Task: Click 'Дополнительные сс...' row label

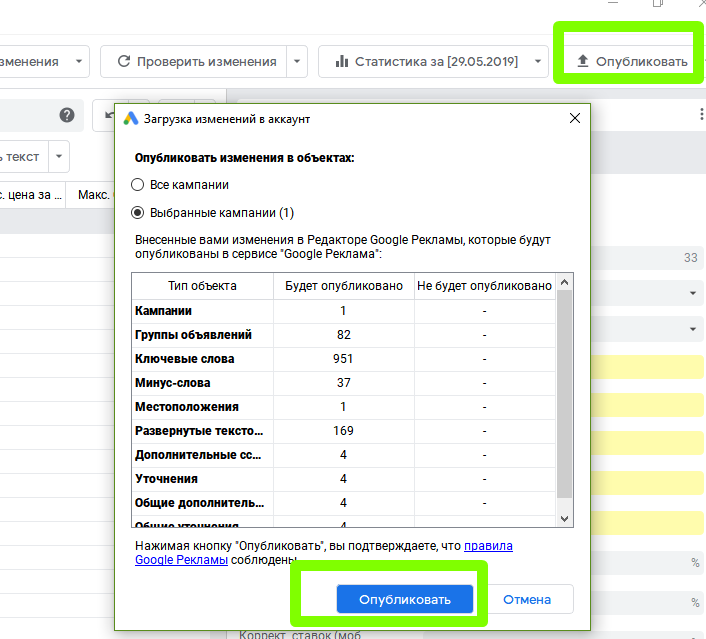Action: pyautogui.click(x=198, y=455)
